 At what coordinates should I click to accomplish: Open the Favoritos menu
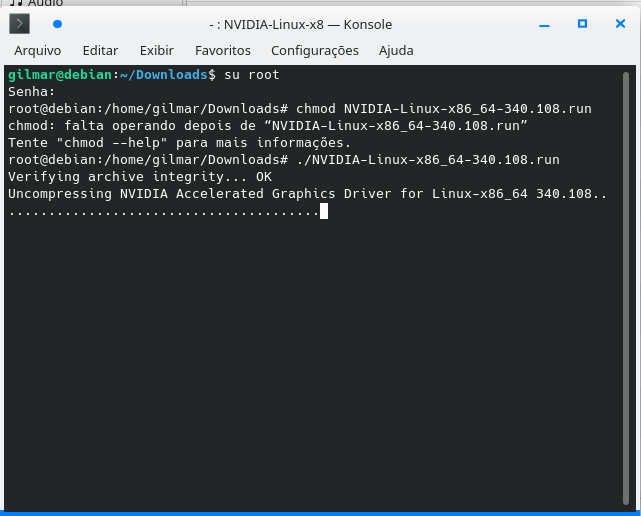pos(223,51)
